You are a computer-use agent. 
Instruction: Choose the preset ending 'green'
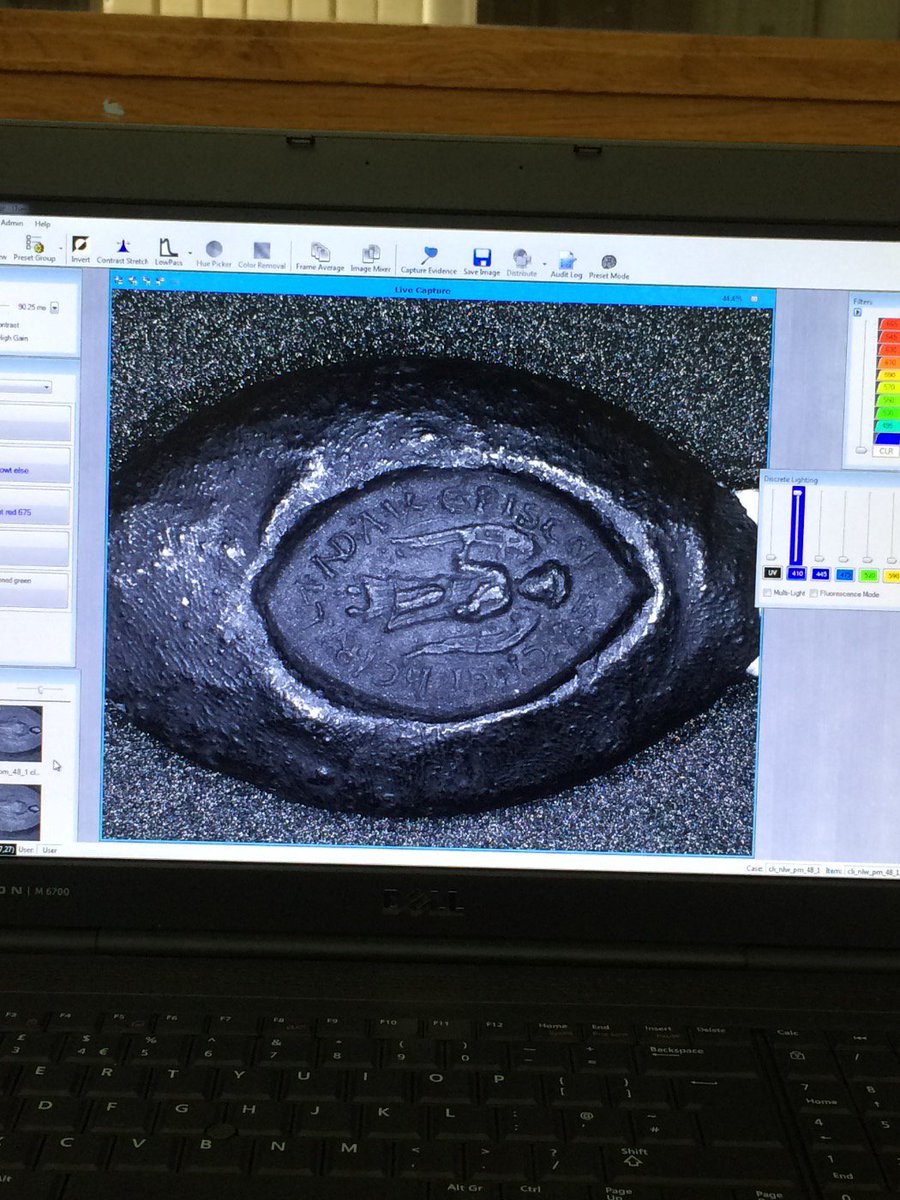(x=34, y=590)
